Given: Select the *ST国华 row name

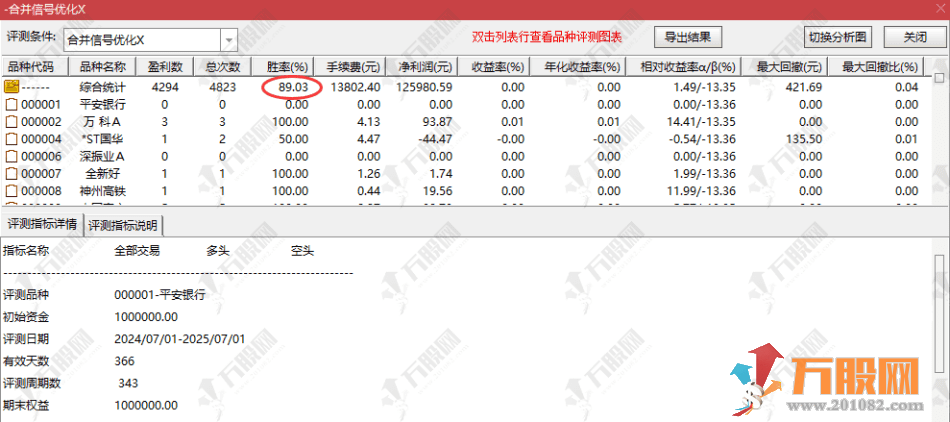Looking at the screenshot, I should (x=102, y=139).
